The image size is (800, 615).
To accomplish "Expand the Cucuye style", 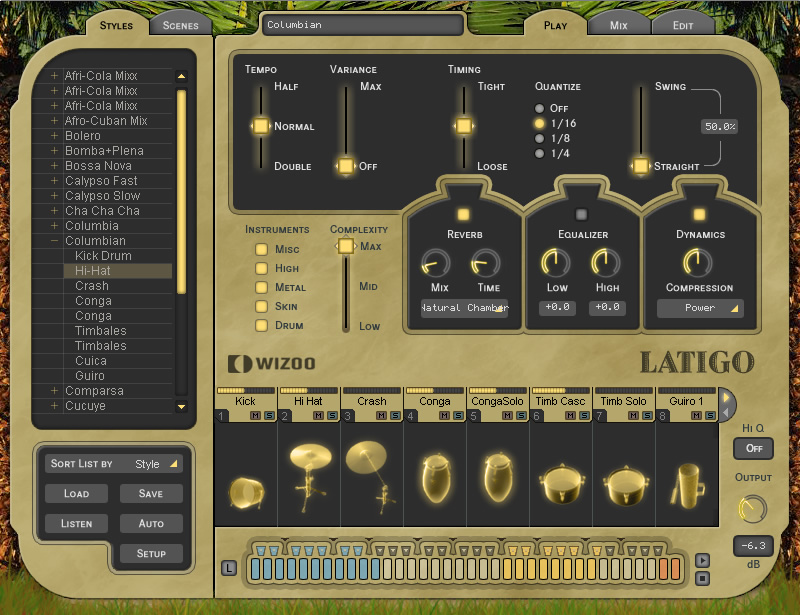I will 54,406.
